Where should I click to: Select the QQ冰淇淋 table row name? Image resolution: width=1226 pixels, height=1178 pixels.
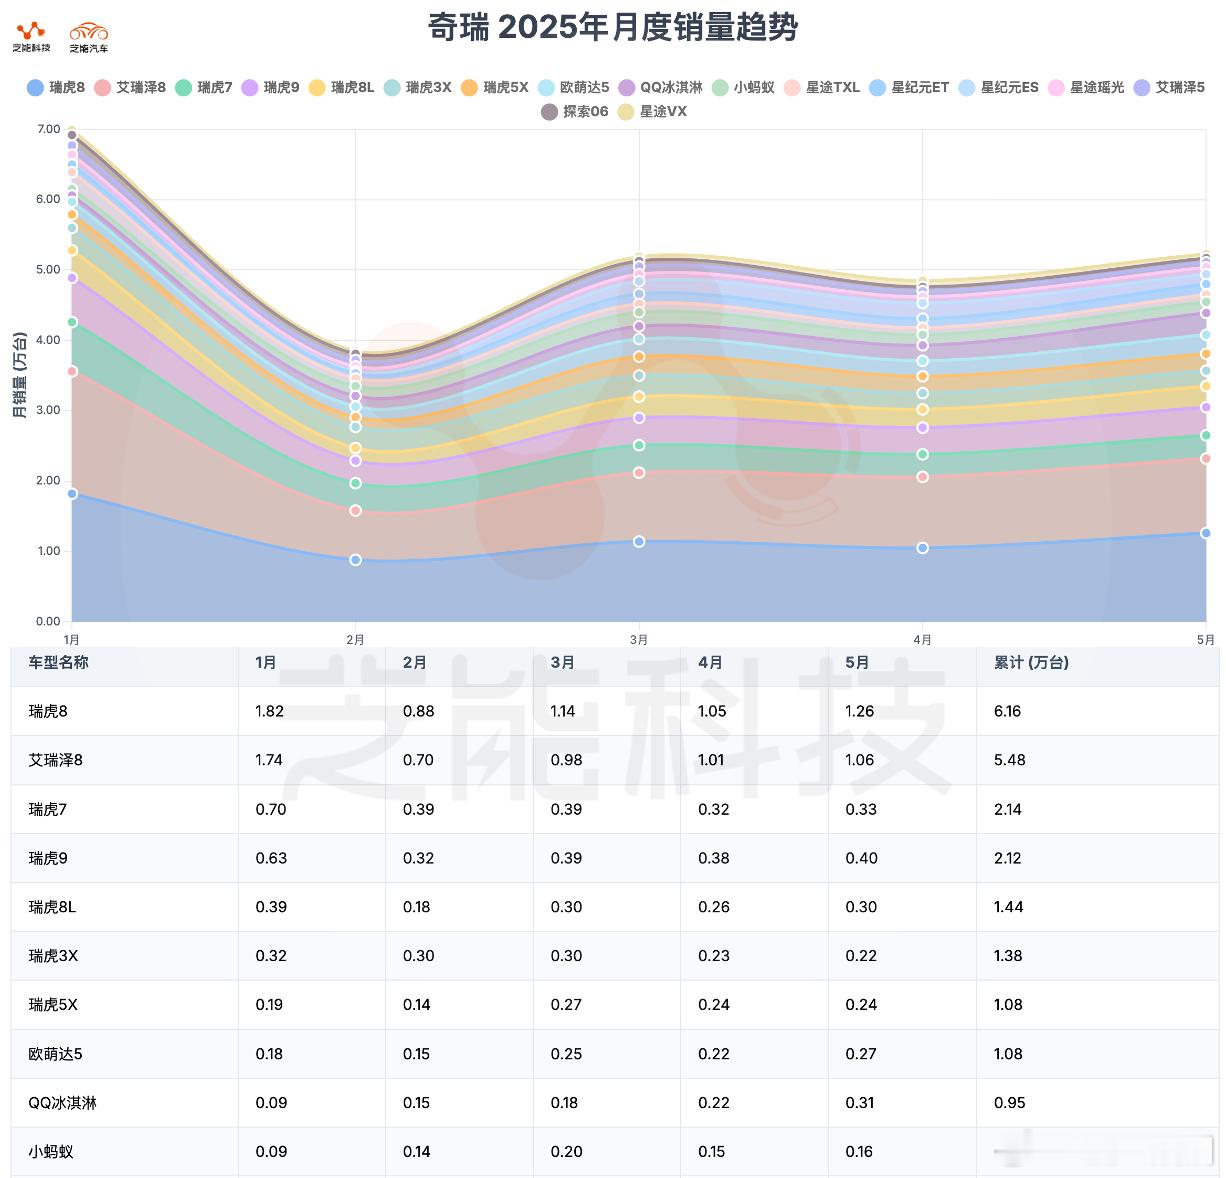tap(63, 1103)
